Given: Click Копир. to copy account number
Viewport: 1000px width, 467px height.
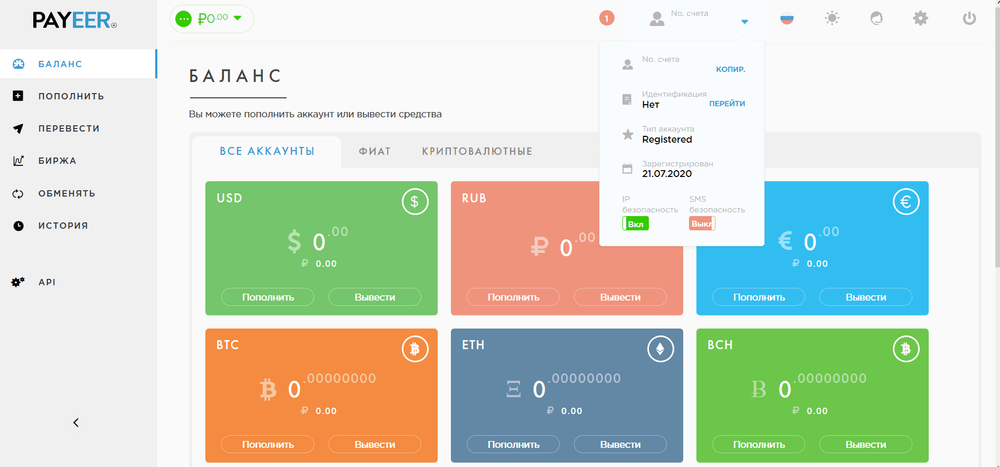Looking at the screenshot, I should (x=730, y=69).
